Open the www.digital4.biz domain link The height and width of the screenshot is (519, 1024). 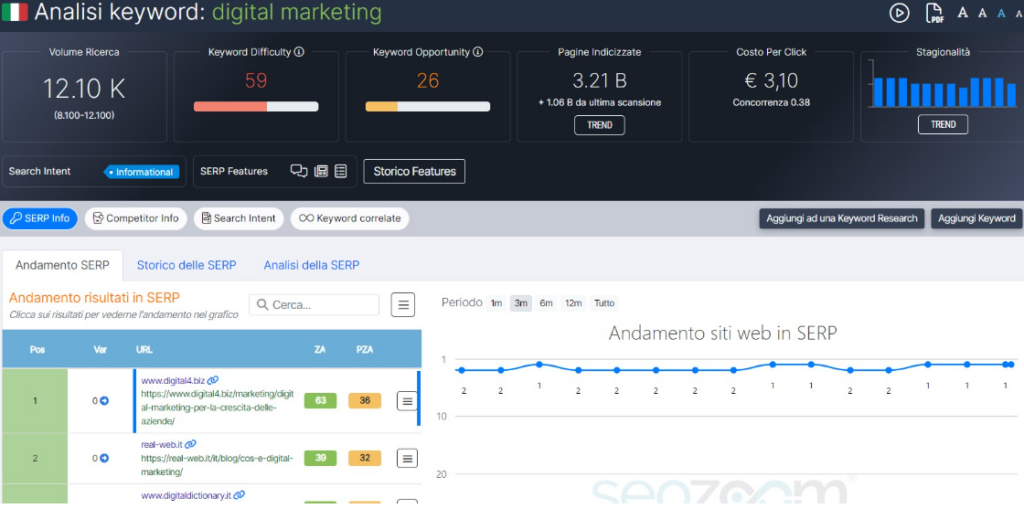pyautogui.click(x=173, y=381)
